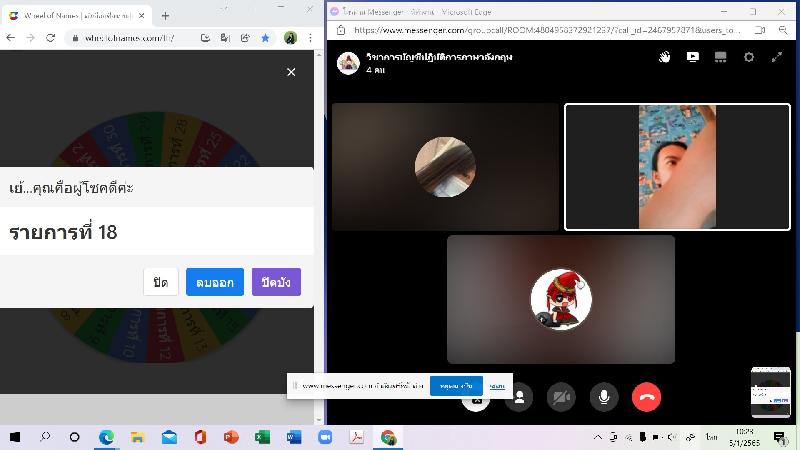Click the wheelofnames.com address bar
Image resolution: width=800 pixels, height=450 pixels.
[x=130, y=37]
